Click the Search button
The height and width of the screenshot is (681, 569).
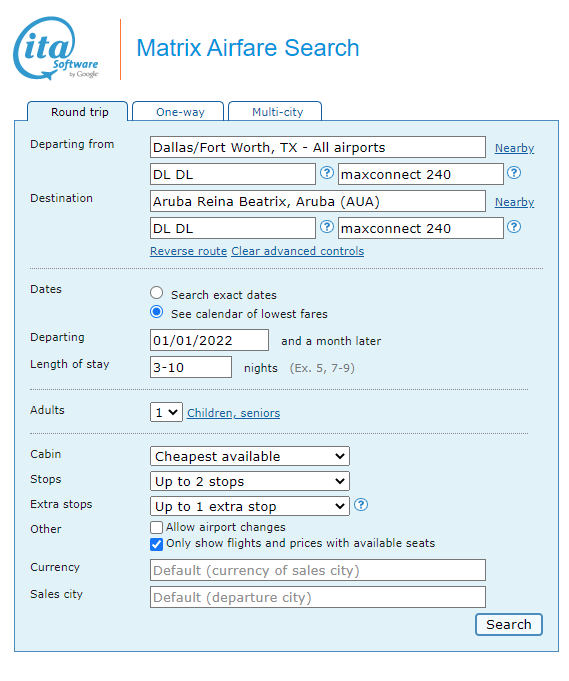pyautogui.click(x=509, y=625)
